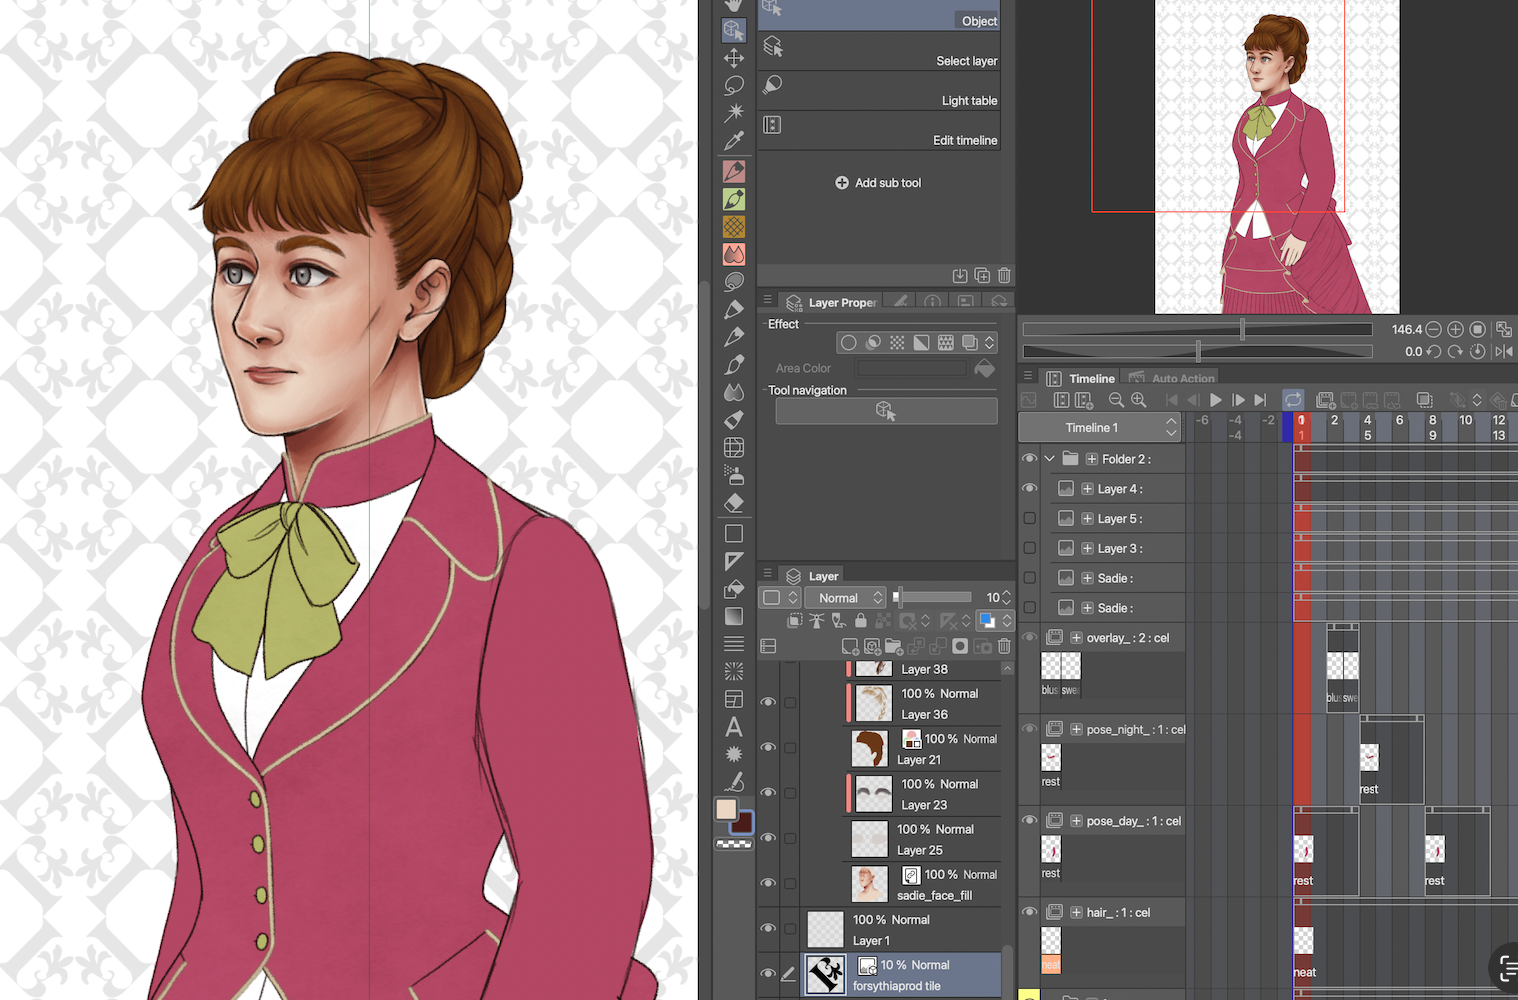The image size is (1518, 1000).
Task: Click the Navigator flip horizontal icon
Action: [x=1503, y=351]
